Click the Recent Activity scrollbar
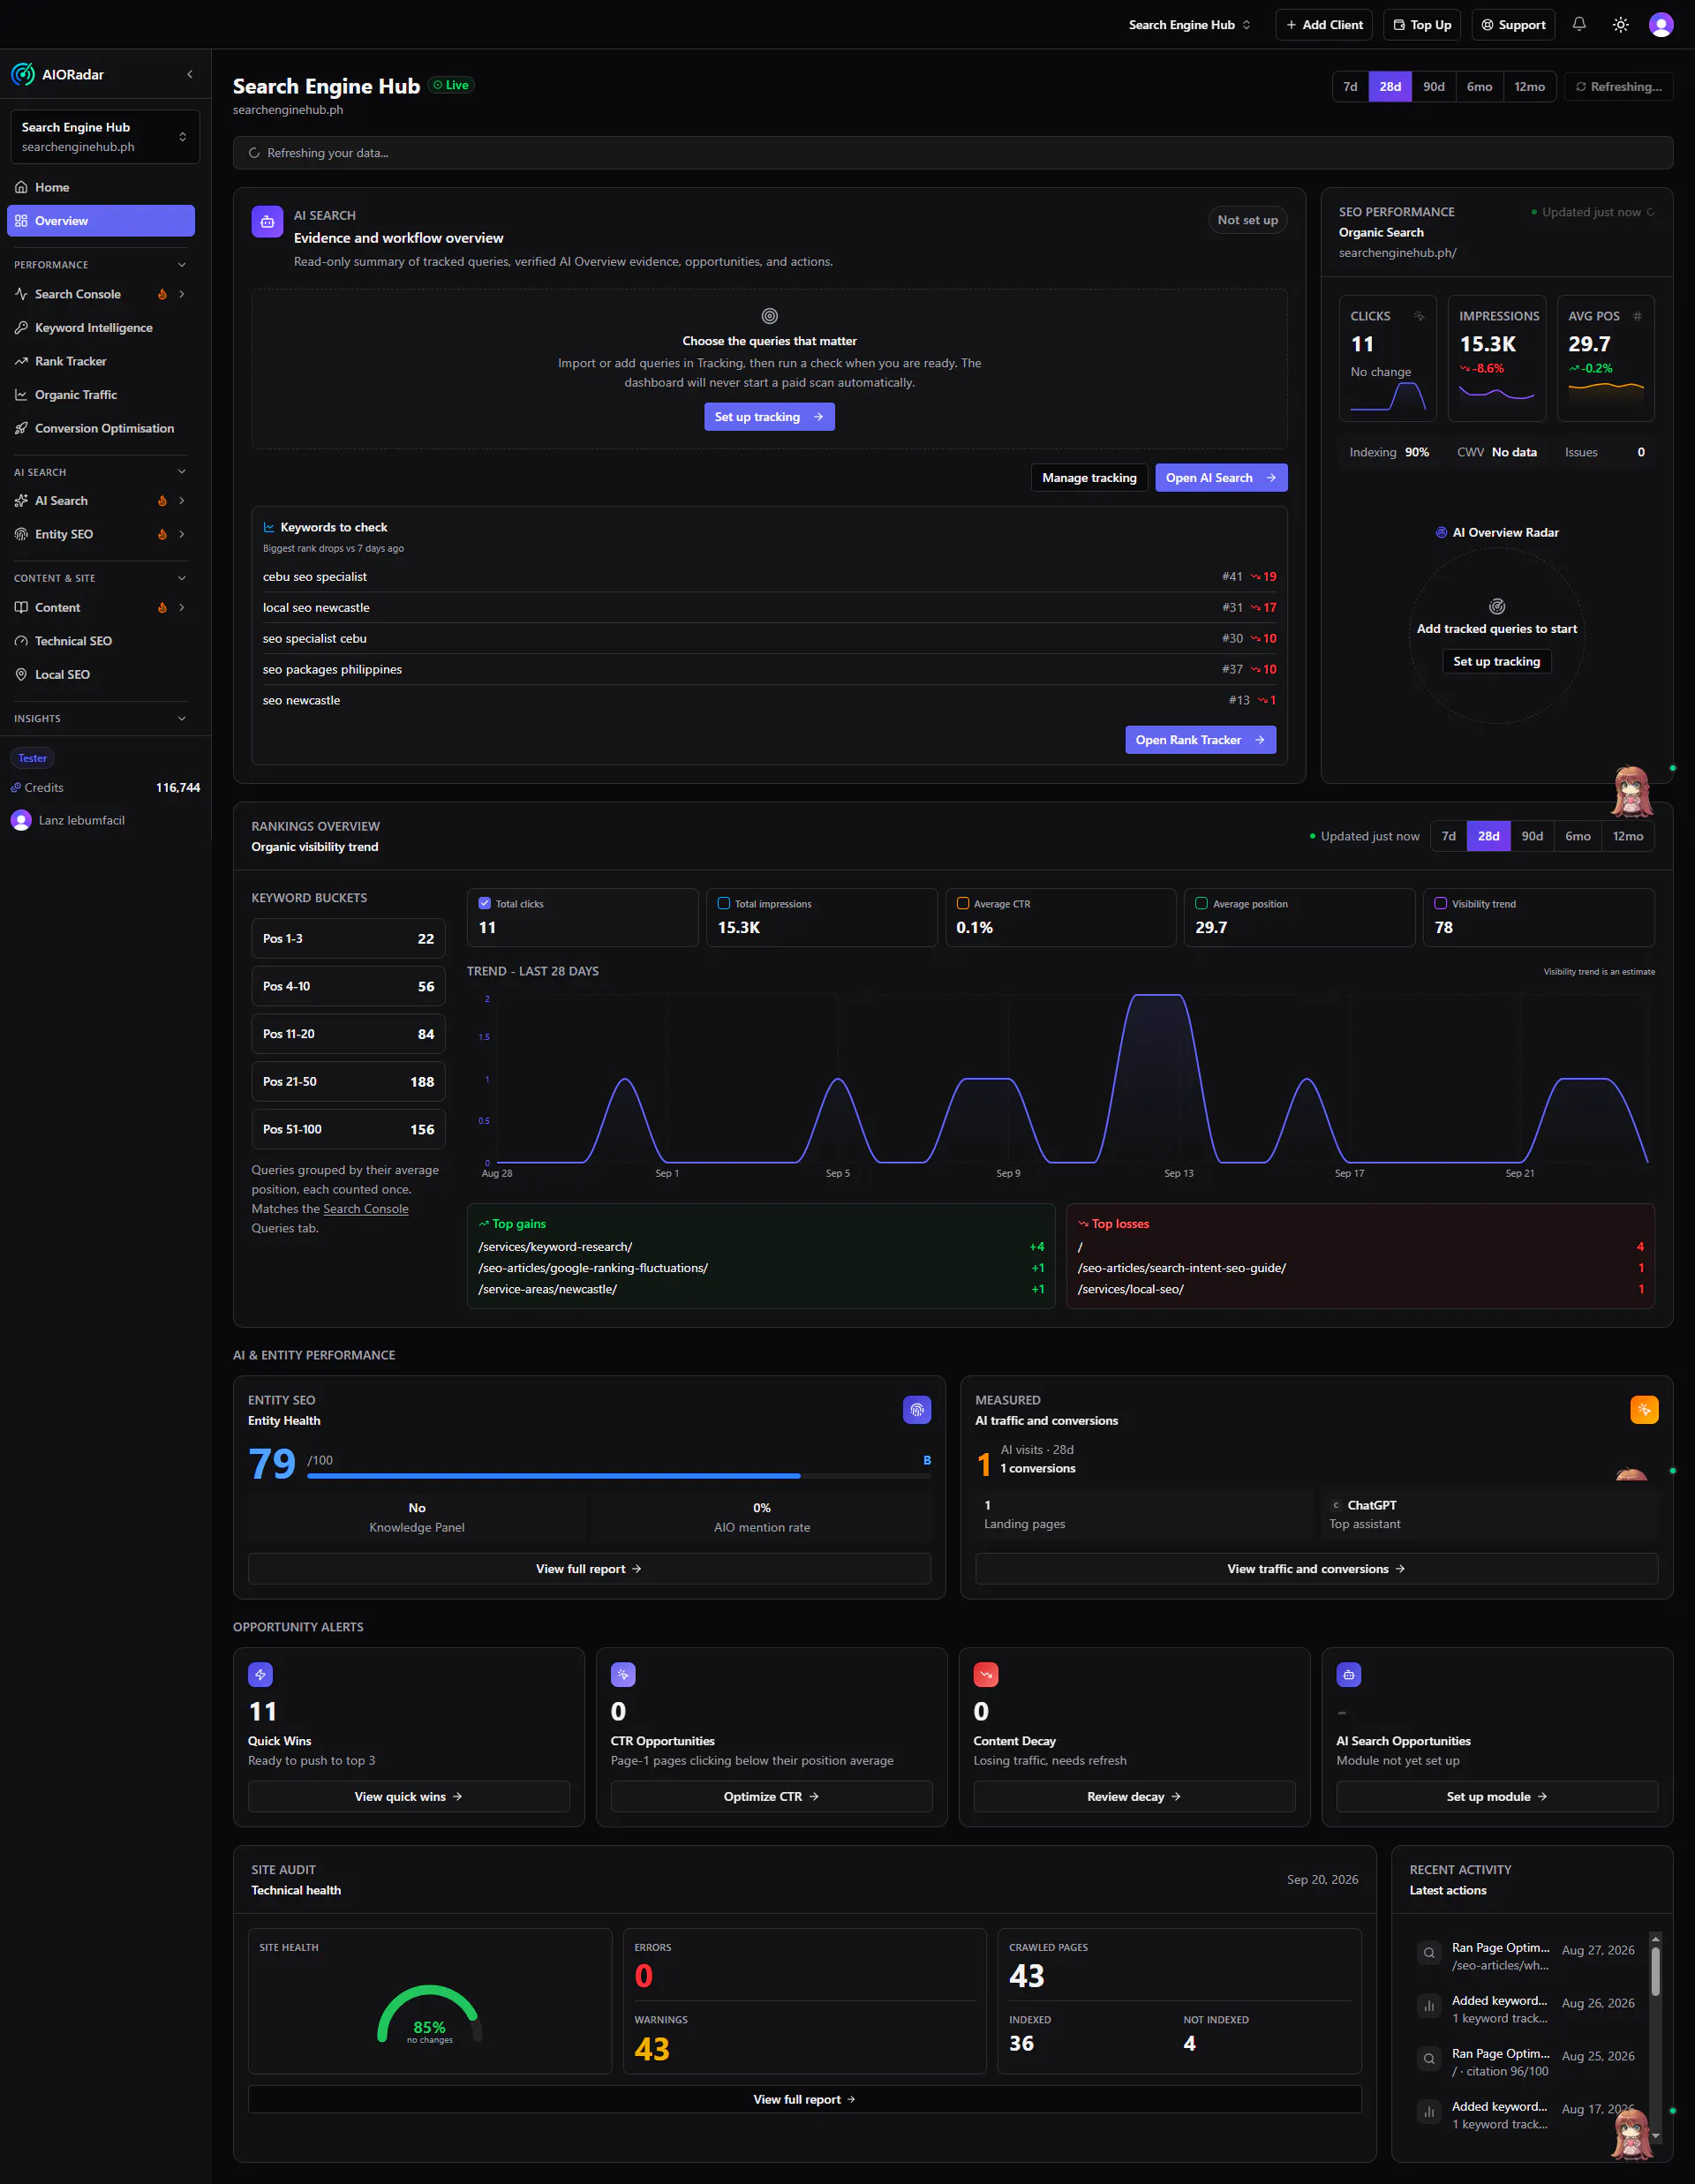This screenshot has width=1695, height=2184. coord(1656,1970)
